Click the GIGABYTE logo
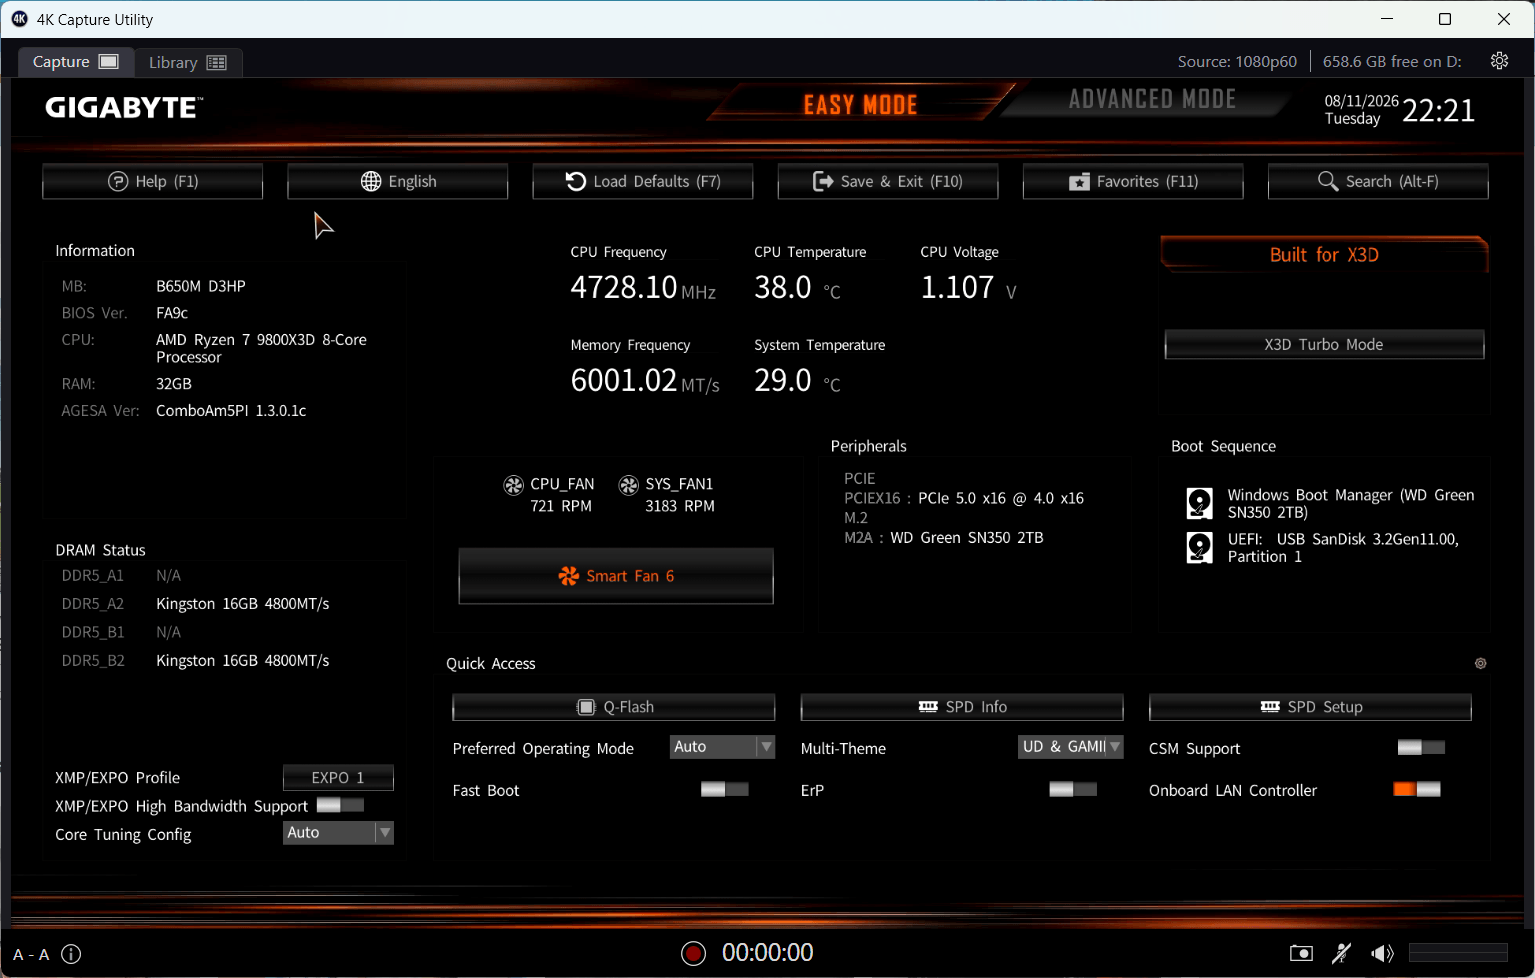The height and width of the screenshot is (978, 1535). pos(124,107)
